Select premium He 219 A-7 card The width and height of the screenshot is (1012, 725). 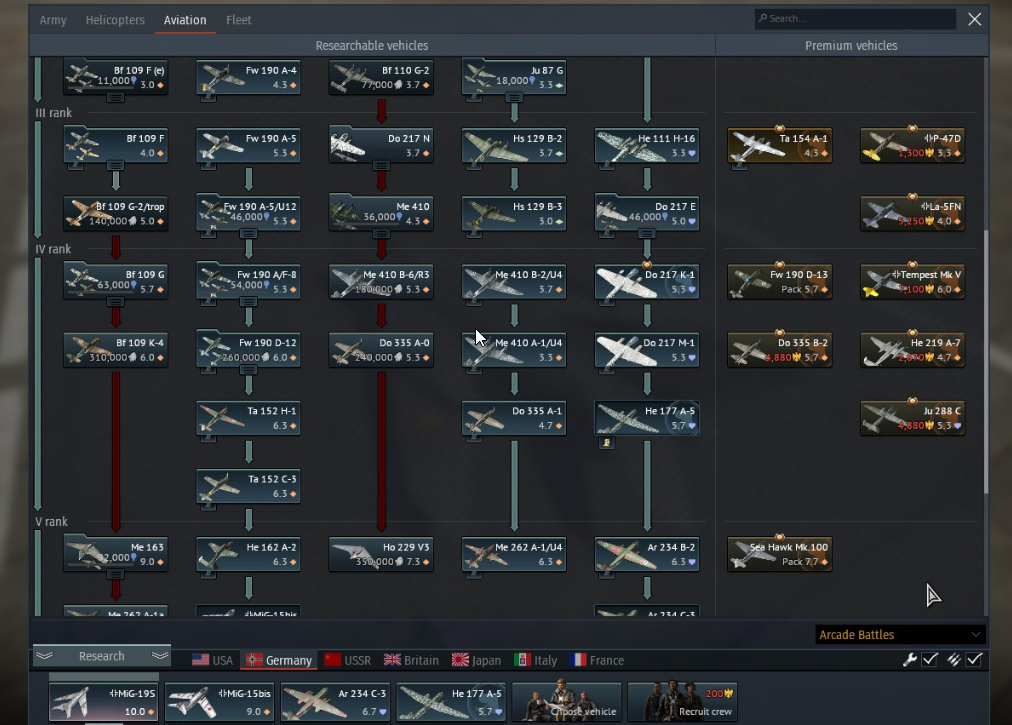(x=913, y=349)
